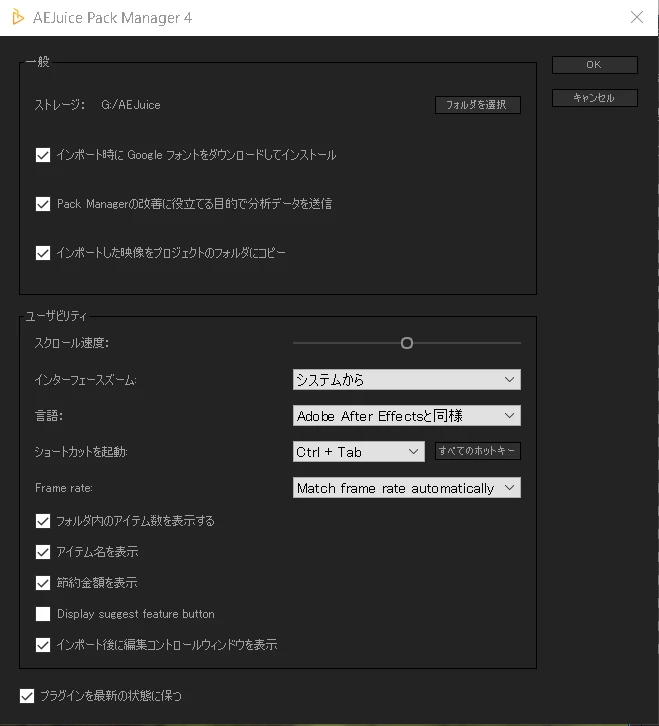
Task: Disable 分析データを送信 checkbox
Action: (43, 204)
